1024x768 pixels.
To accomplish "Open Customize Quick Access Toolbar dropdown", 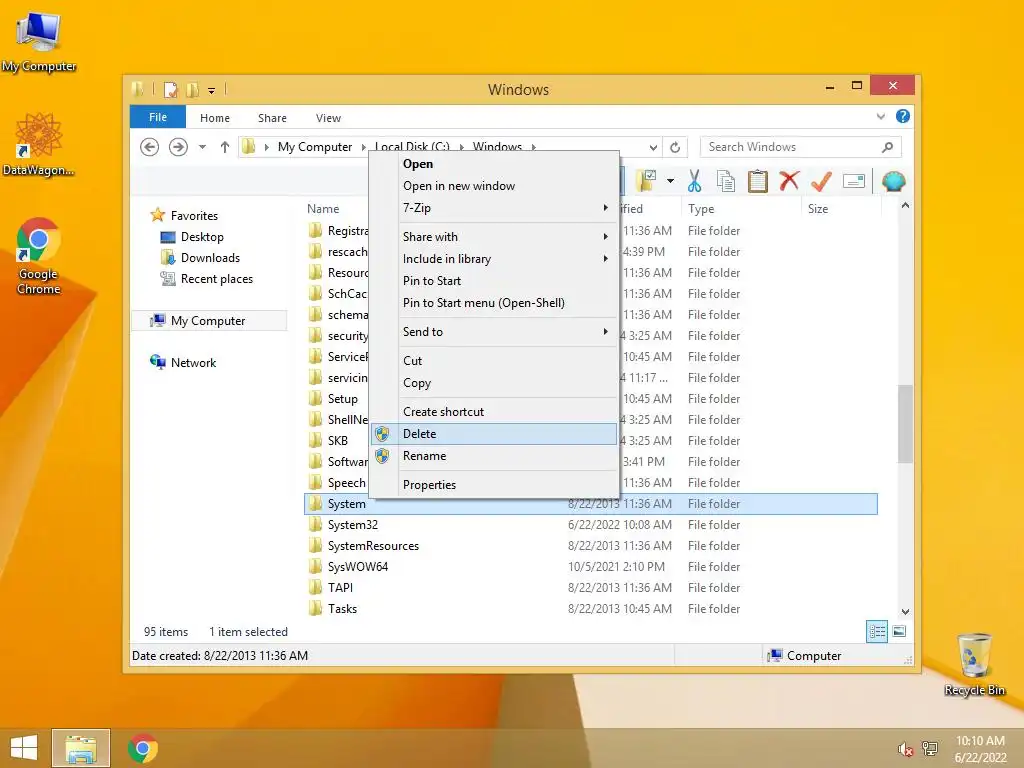I will click(212, 90).
